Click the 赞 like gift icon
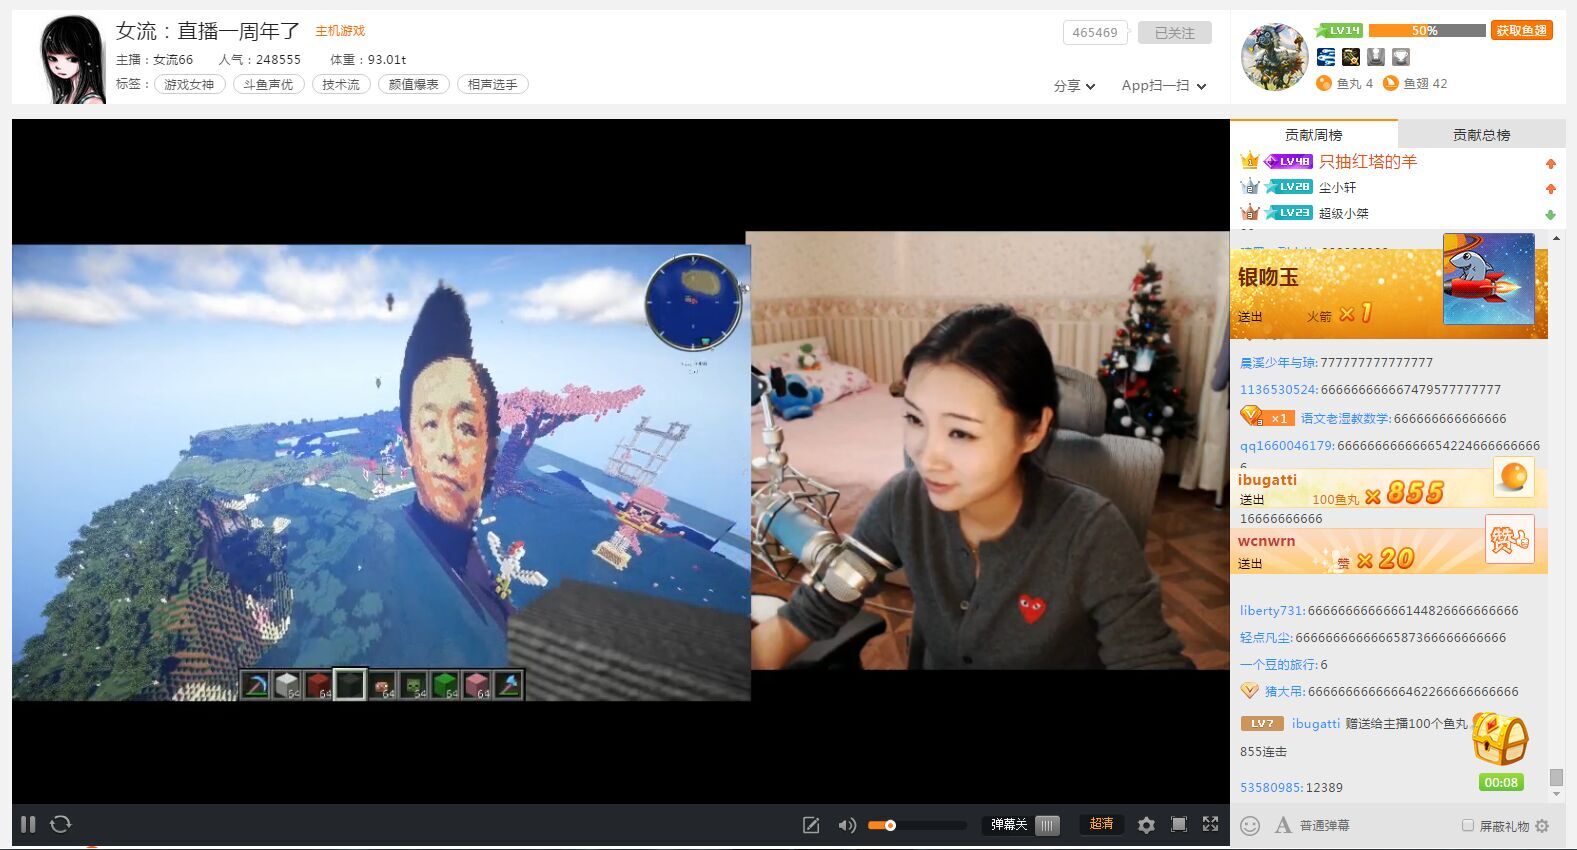Viewport: 1577px width, 850px height. click(x=1509, y=539)
